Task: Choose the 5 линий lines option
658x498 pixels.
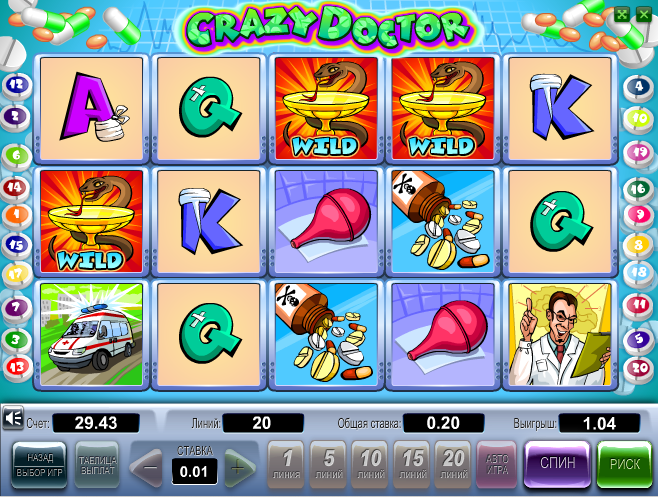Action: coord(328,465)
